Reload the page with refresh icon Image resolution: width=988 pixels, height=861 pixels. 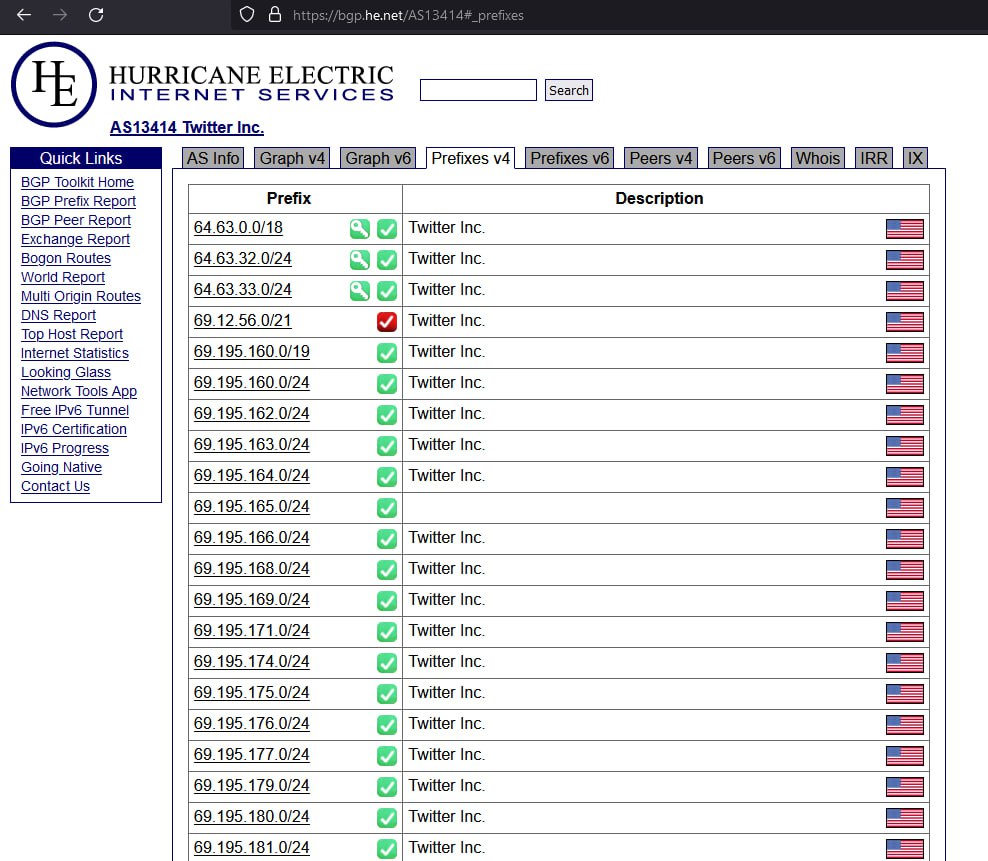(x=96, y=14)
